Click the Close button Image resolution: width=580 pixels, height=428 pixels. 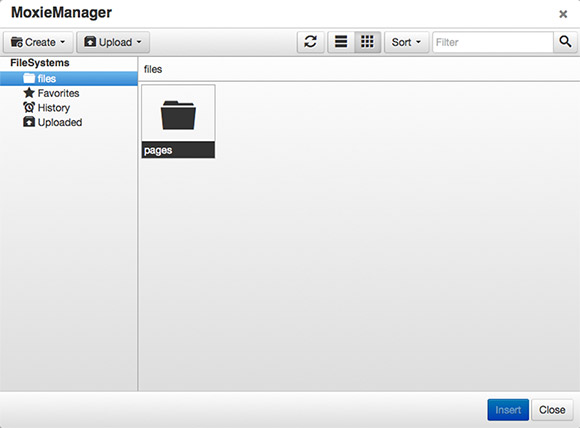click(552, 410)
